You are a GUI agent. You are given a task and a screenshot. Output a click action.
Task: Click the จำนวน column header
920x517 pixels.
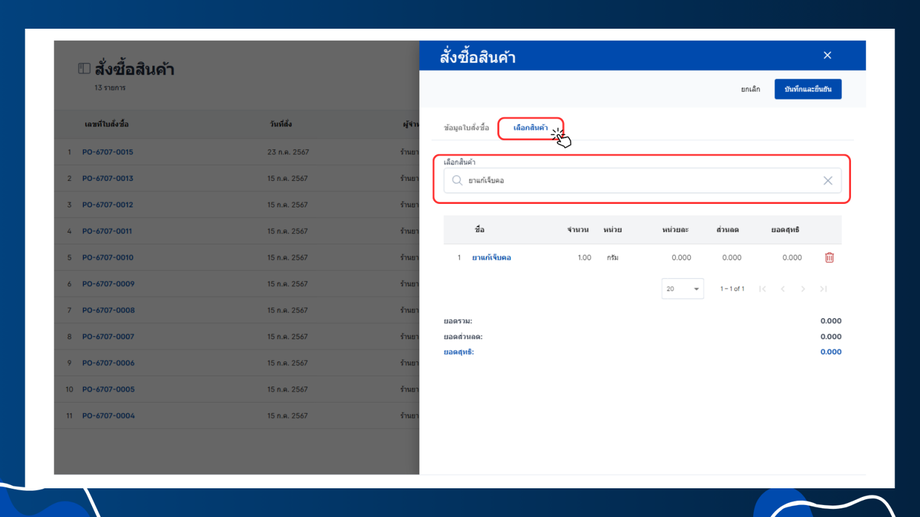[578, 229]
